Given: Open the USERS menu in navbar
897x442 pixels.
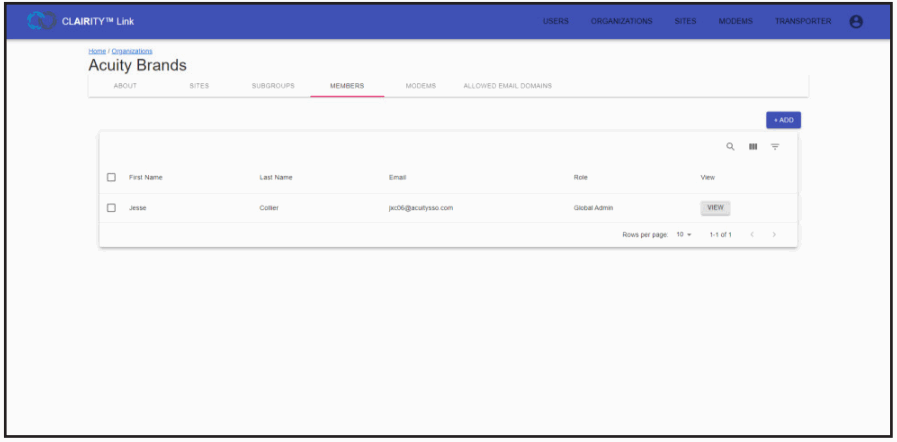Looking at the screenshot, I should coord(555,21).
